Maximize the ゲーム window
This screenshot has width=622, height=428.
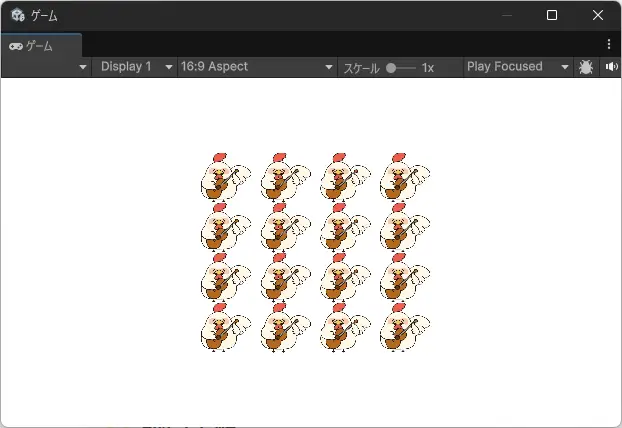point(552,15)
